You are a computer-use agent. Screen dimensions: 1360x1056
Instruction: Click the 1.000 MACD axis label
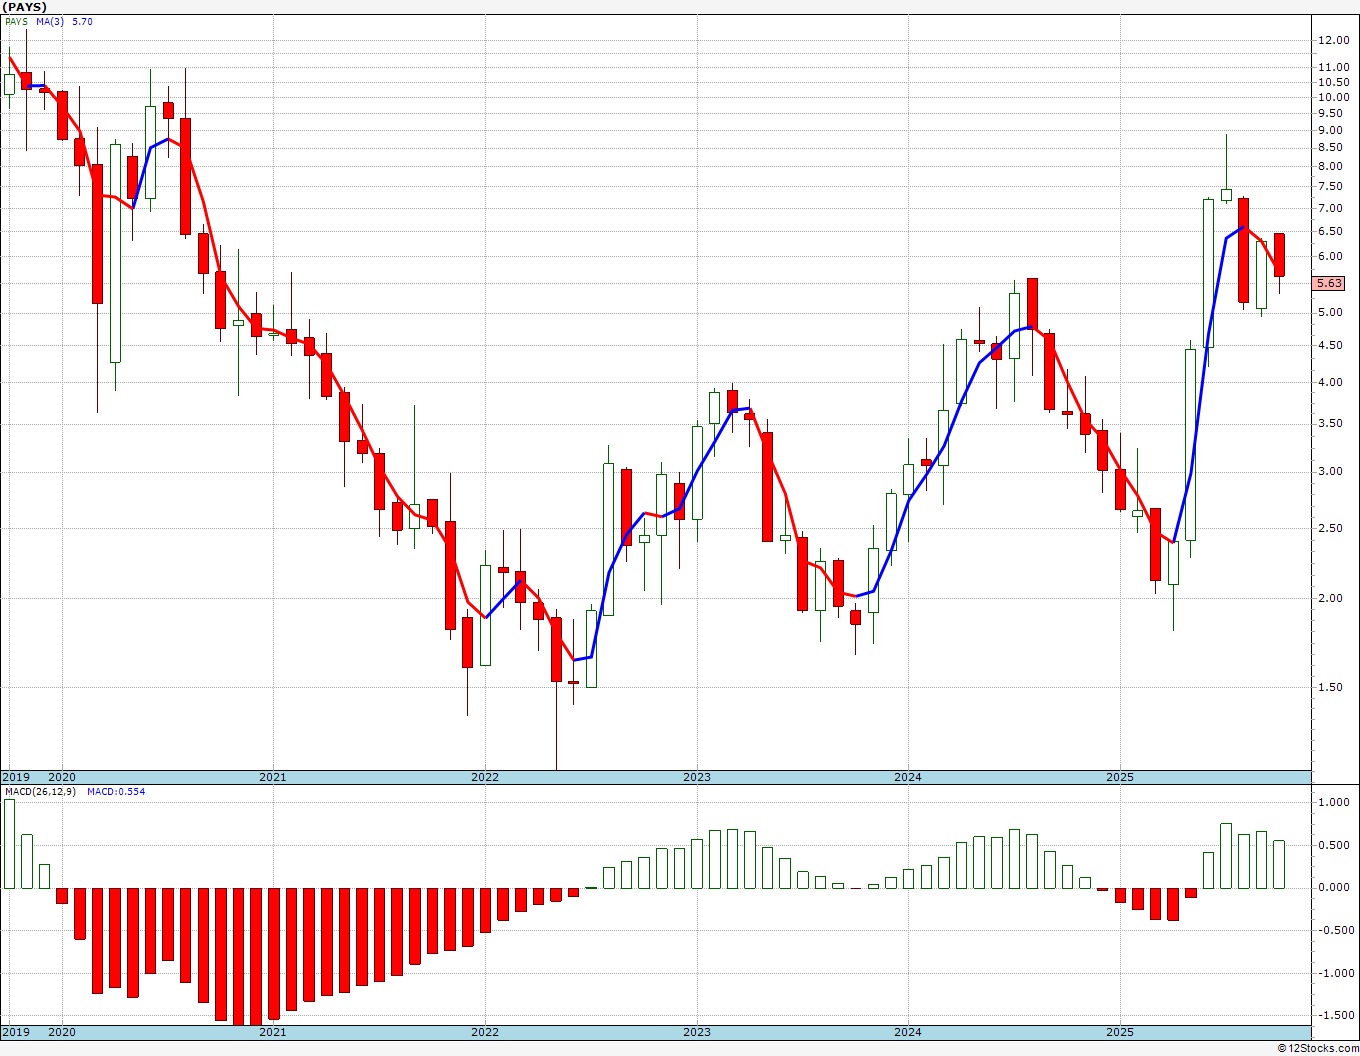pyautogui.click(x=1334, y=802)
